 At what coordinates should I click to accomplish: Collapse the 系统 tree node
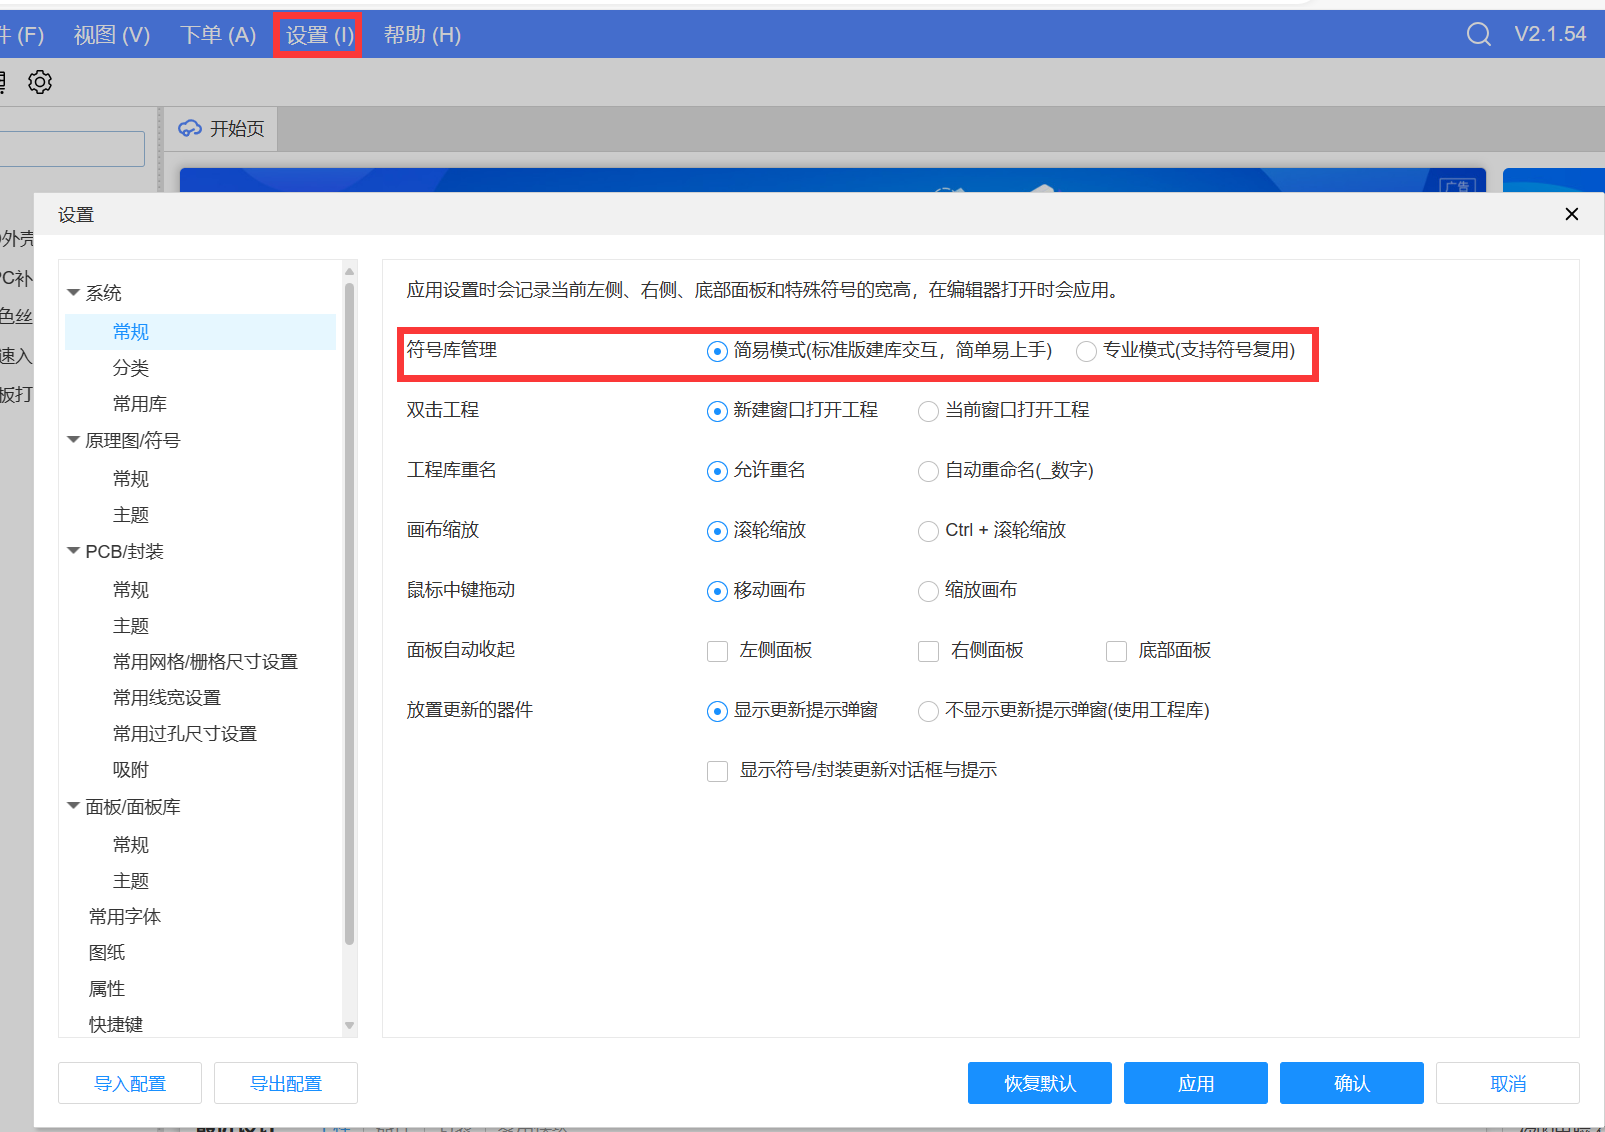pos(73,292)
